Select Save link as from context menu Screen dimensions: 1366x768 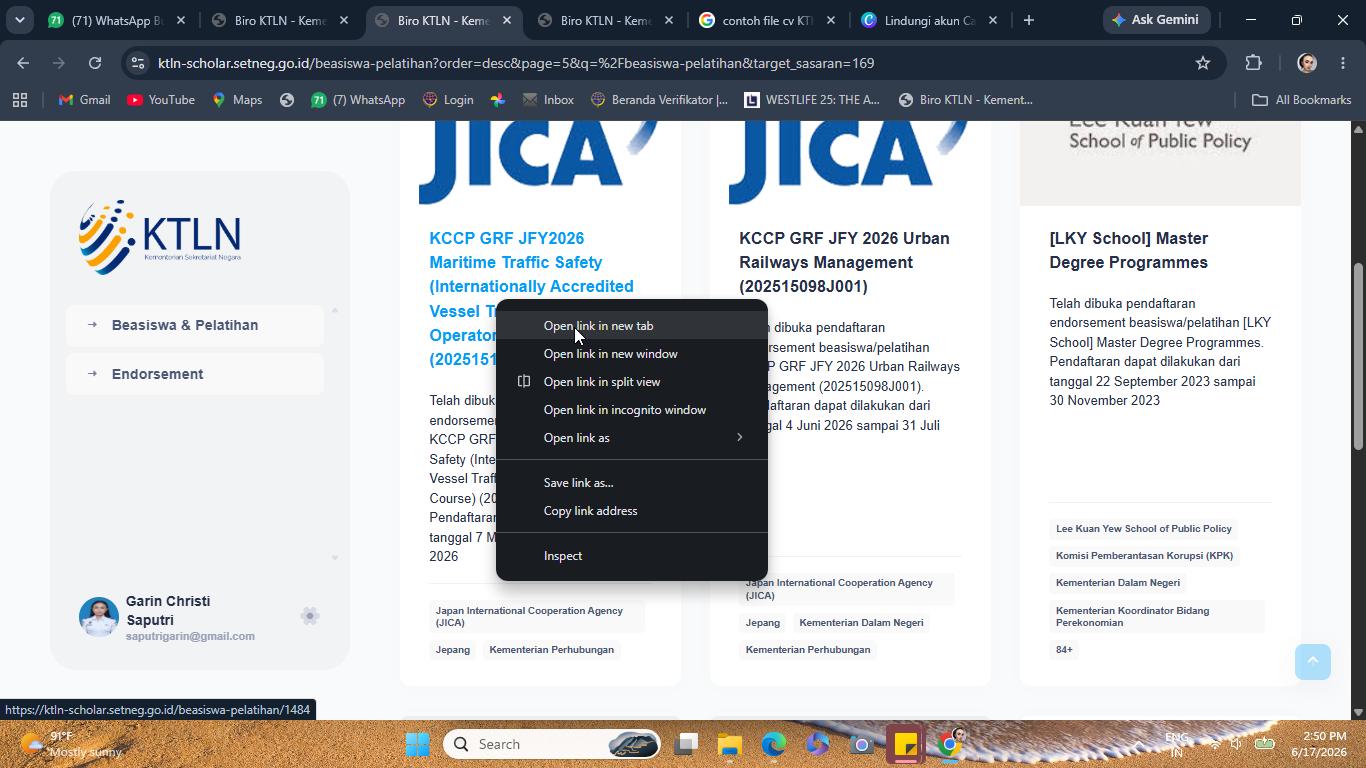[x=632, y=483]
